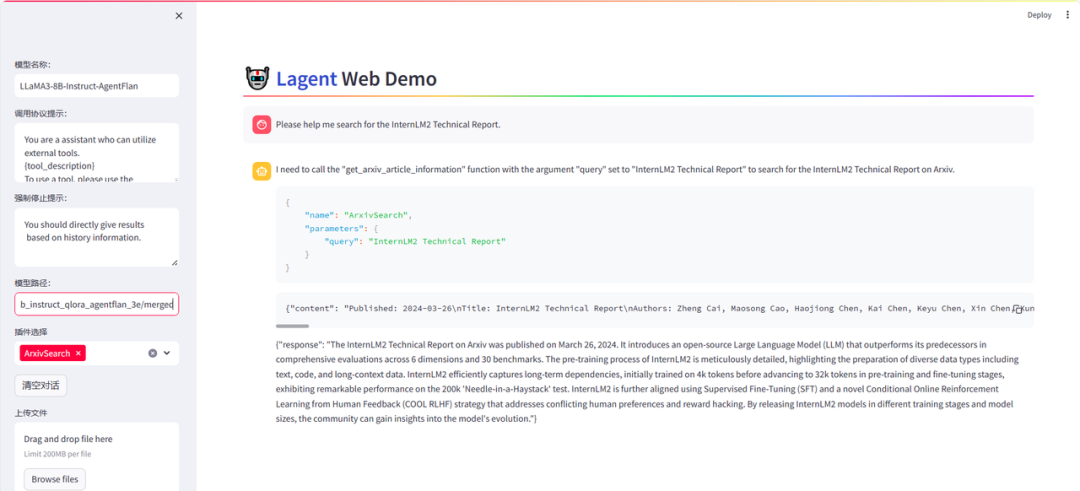Click the 上传文件 label
1080x491 pixels.
pos(33,413)
